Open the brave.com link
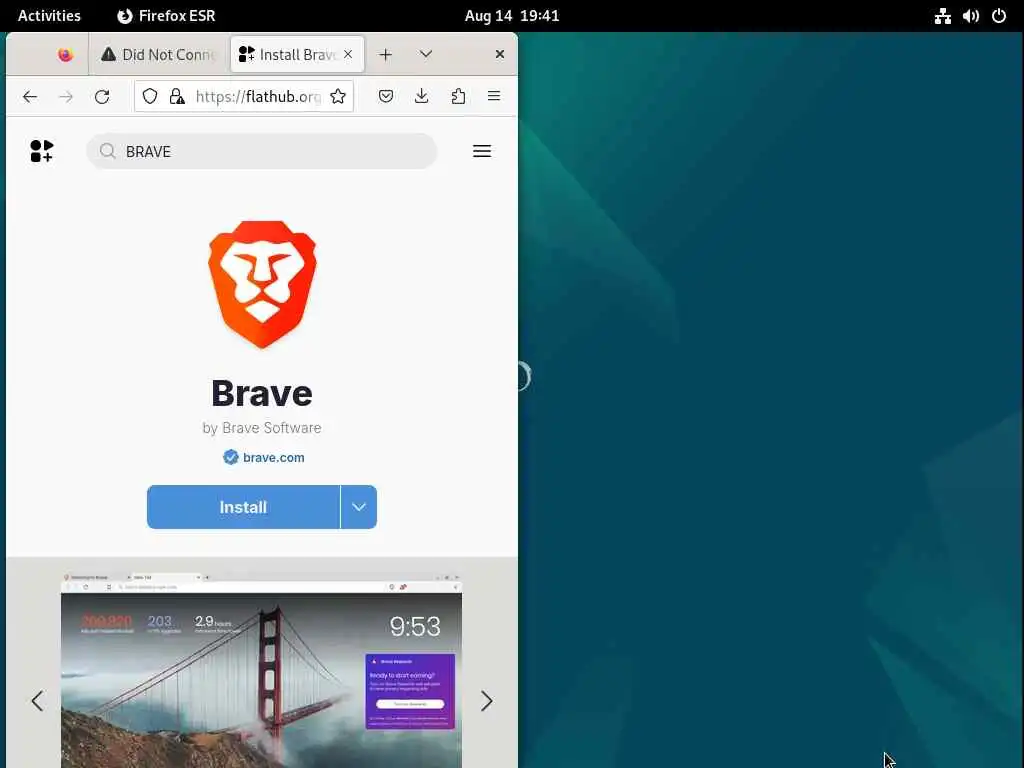 point(274,457)
